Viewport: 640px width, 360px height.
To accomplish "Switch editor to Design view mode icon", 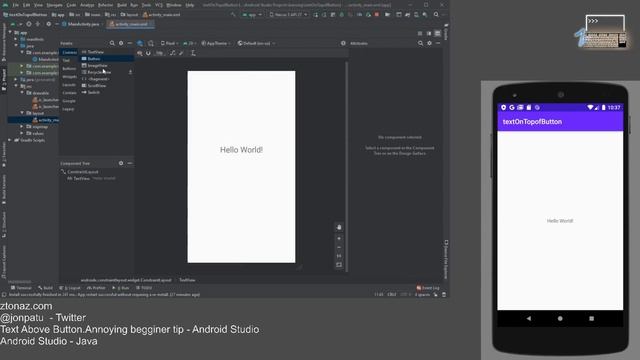I will coord(438,33).
